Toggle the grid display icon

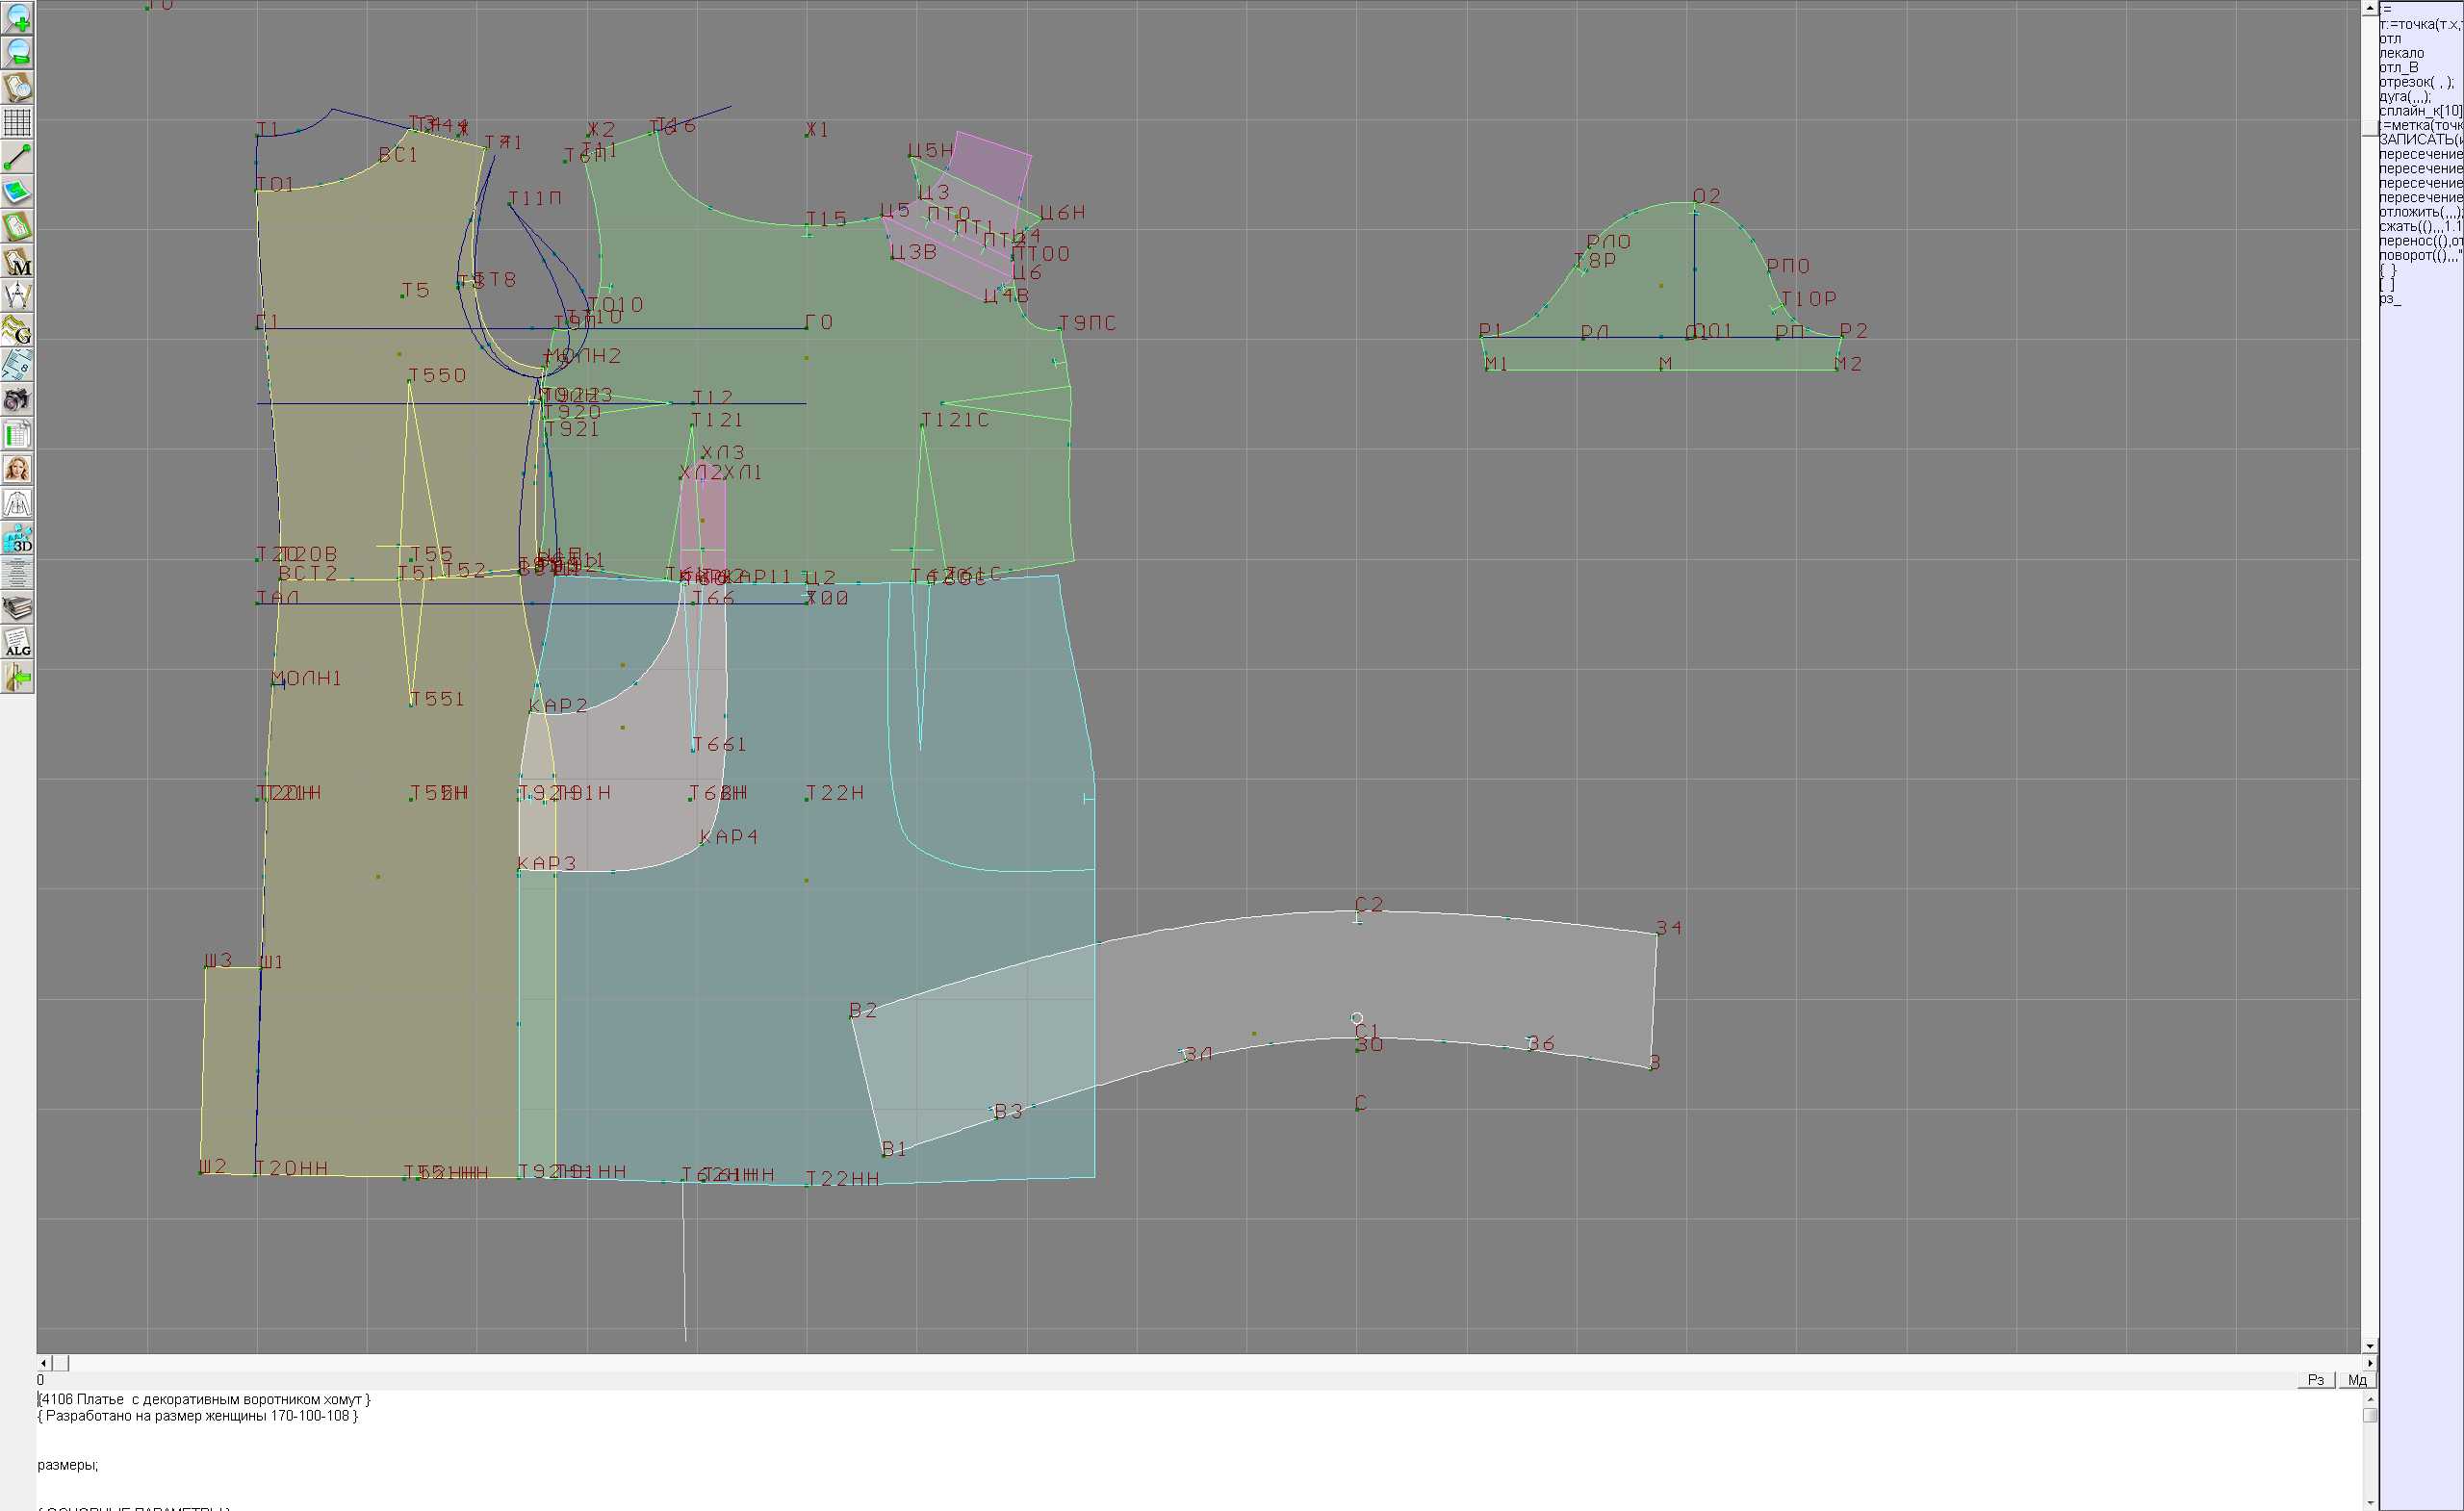pos(17,122)
